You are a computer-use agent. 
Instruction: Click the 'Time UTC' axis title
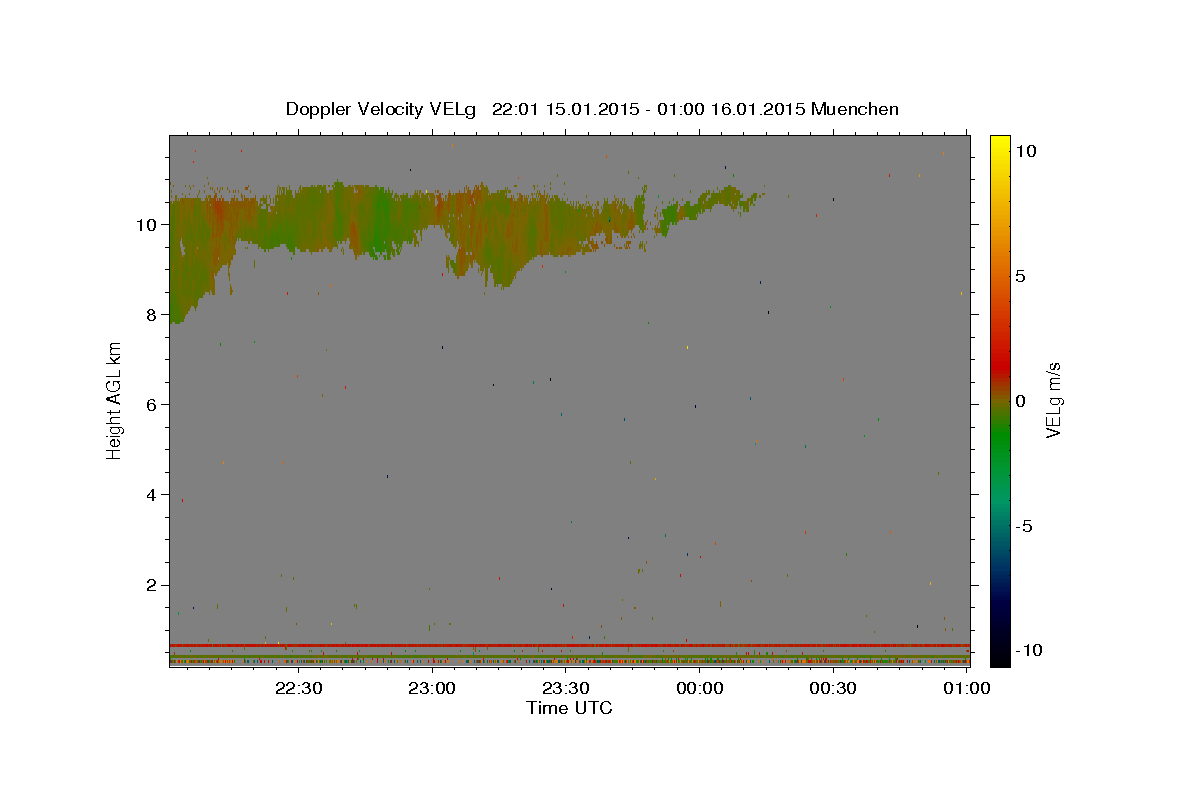[569, 708]
